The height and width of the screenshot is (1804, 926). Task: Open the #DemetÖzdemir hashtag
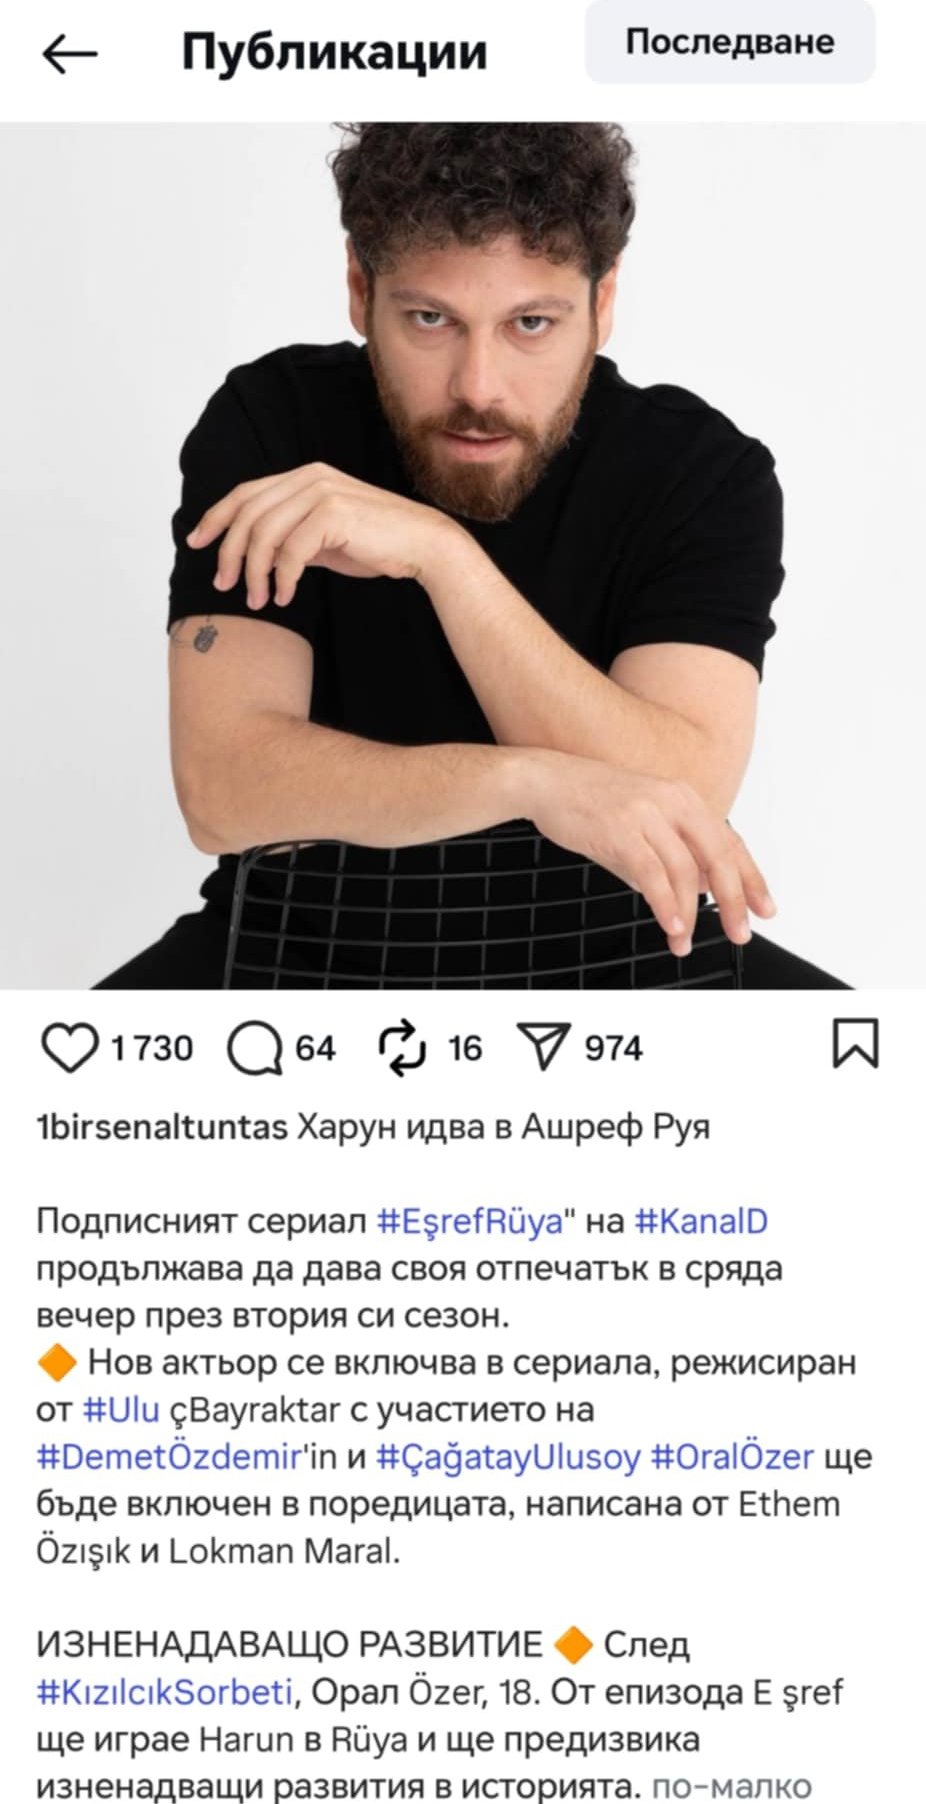click(x=169, y=1456)
